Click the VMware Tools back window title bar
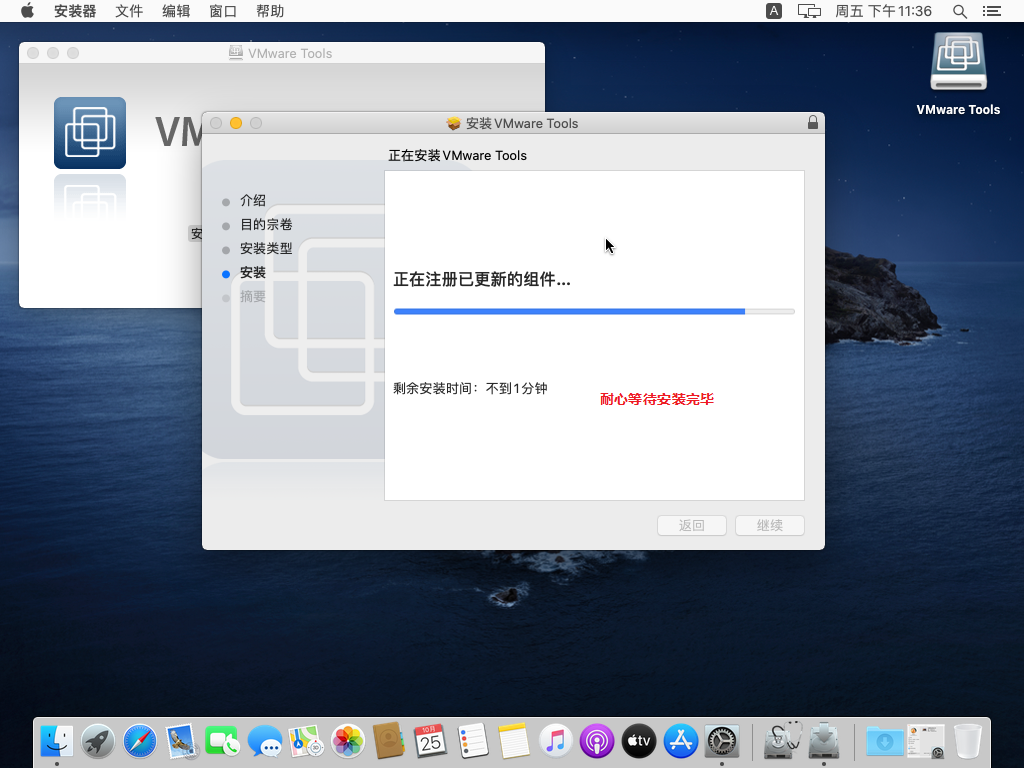The height and width of the screenshot is (768, 1024). 281,53
